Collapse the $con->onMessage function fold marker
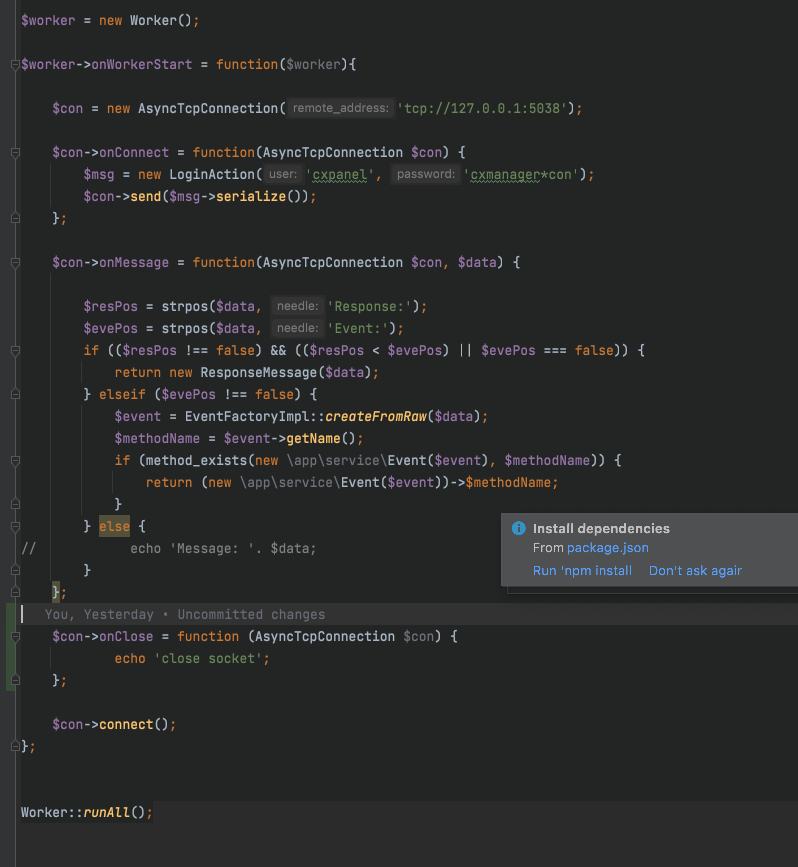 coord(15,263)
